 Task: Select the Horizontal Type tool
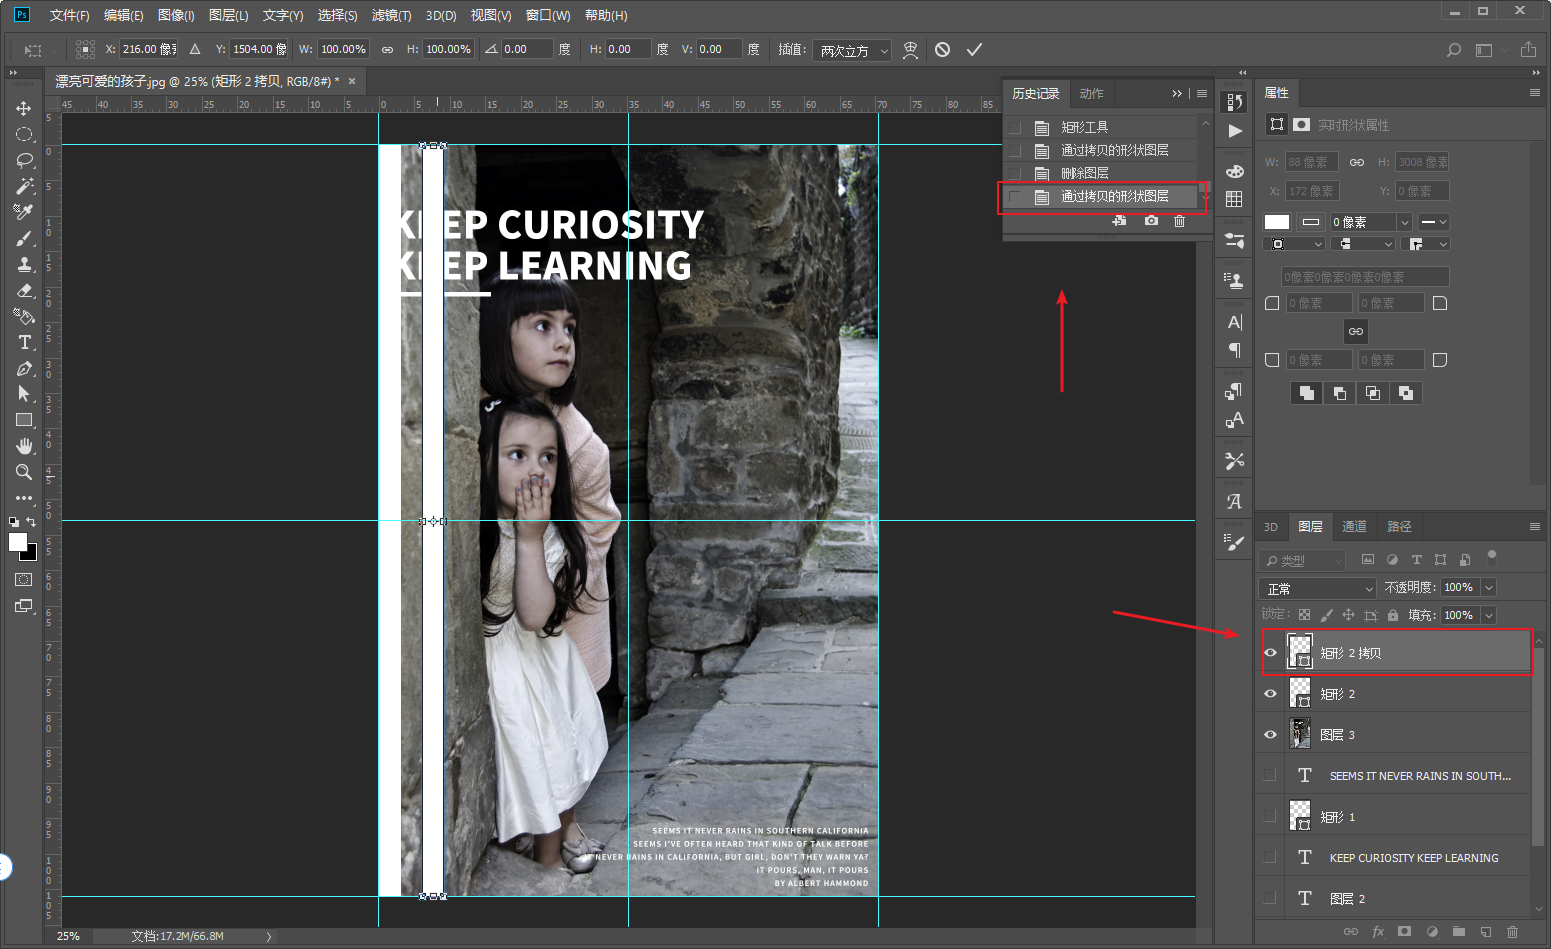pyautogui.click(x=24, y=342)
